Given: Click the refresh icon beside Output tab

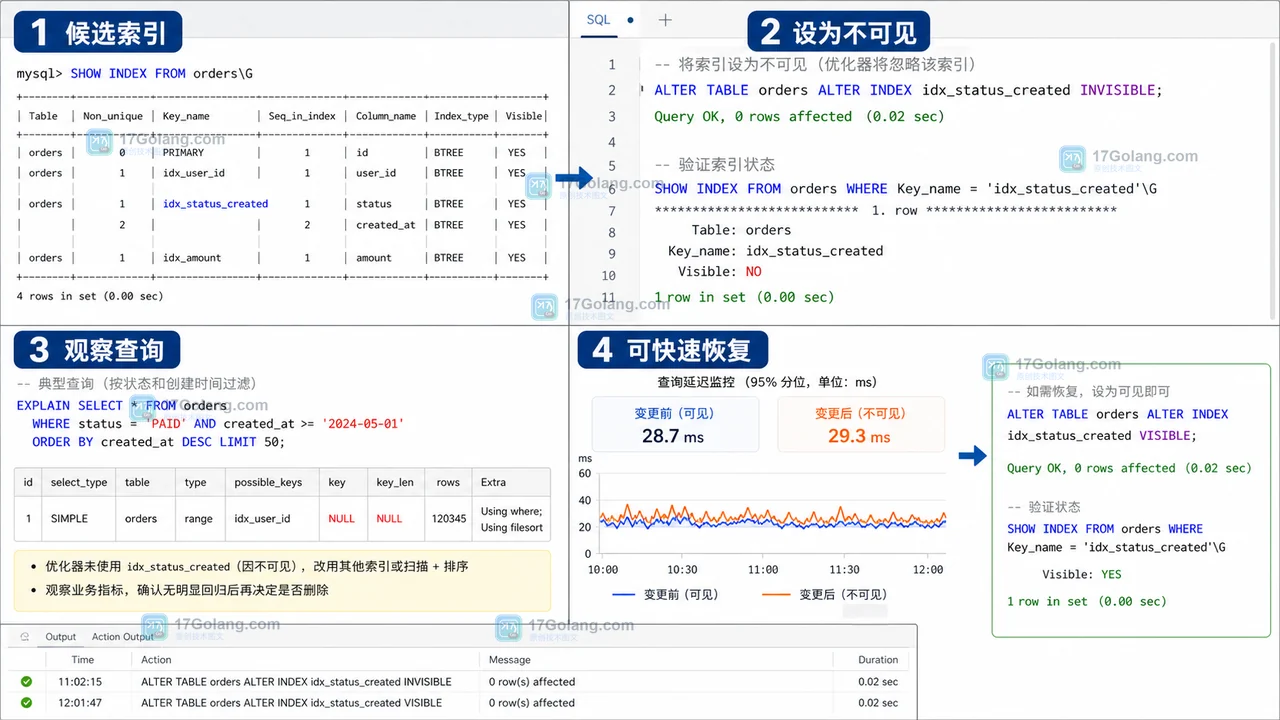Looking at the screenshot, I should pyautogui.click(x=25, y=637).
